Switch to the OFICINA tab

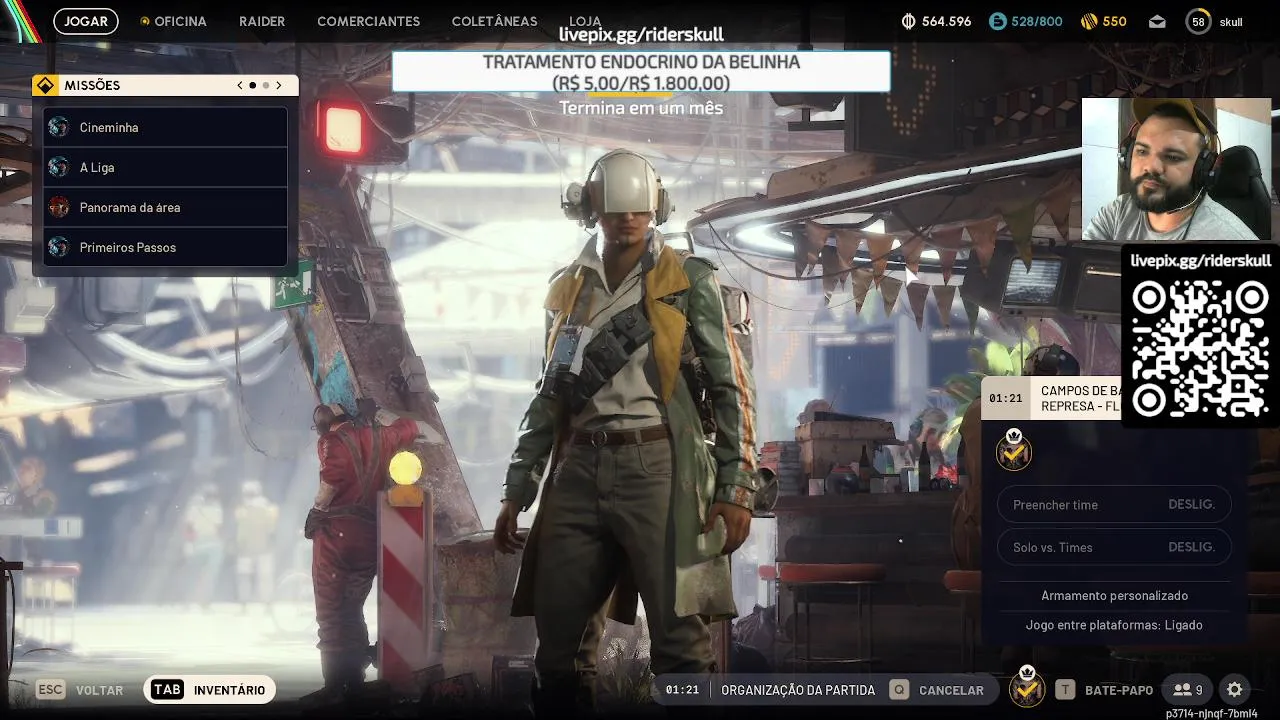pos(173,21)
